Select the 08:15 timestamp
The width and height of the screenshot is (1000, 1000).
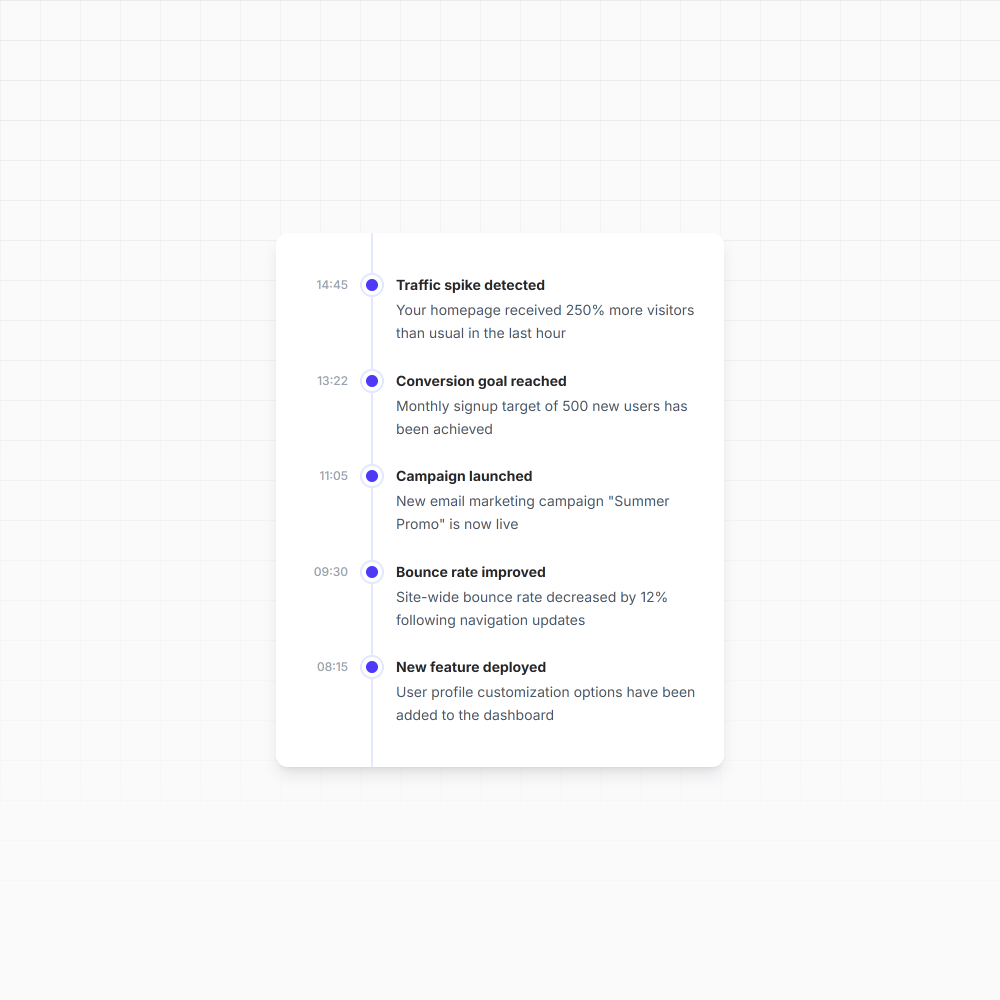[332, 666]
